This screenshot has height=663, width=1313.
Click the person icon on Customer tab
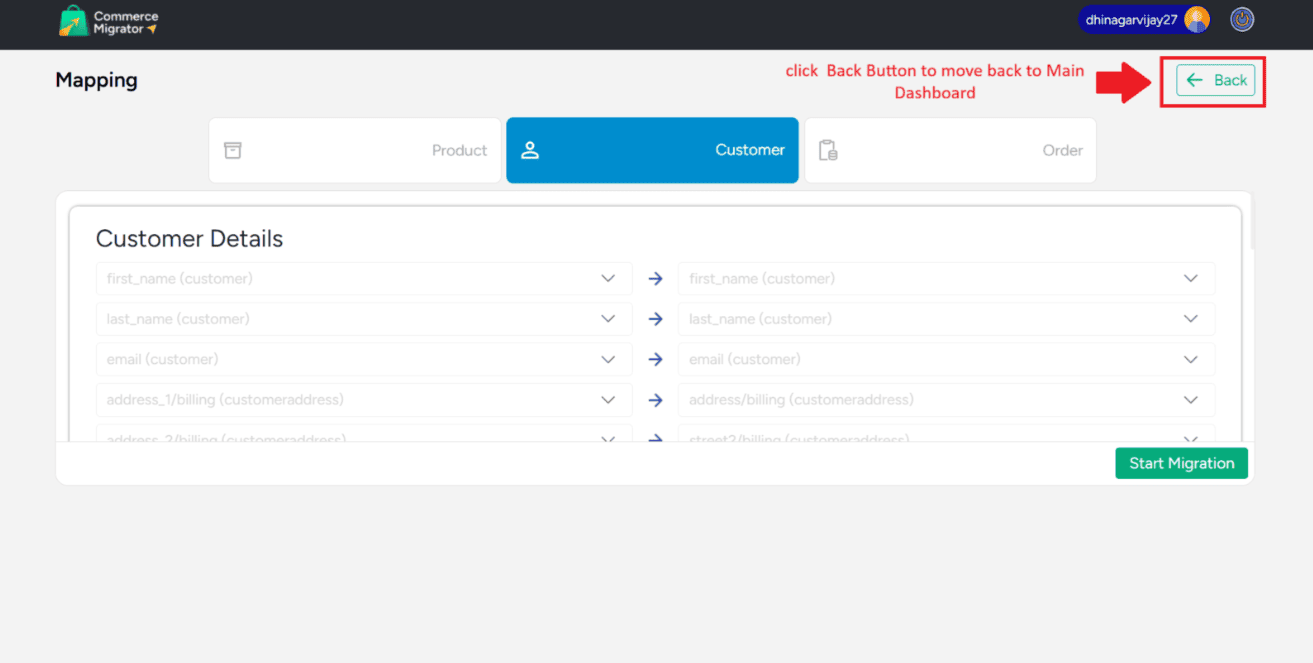530,150
